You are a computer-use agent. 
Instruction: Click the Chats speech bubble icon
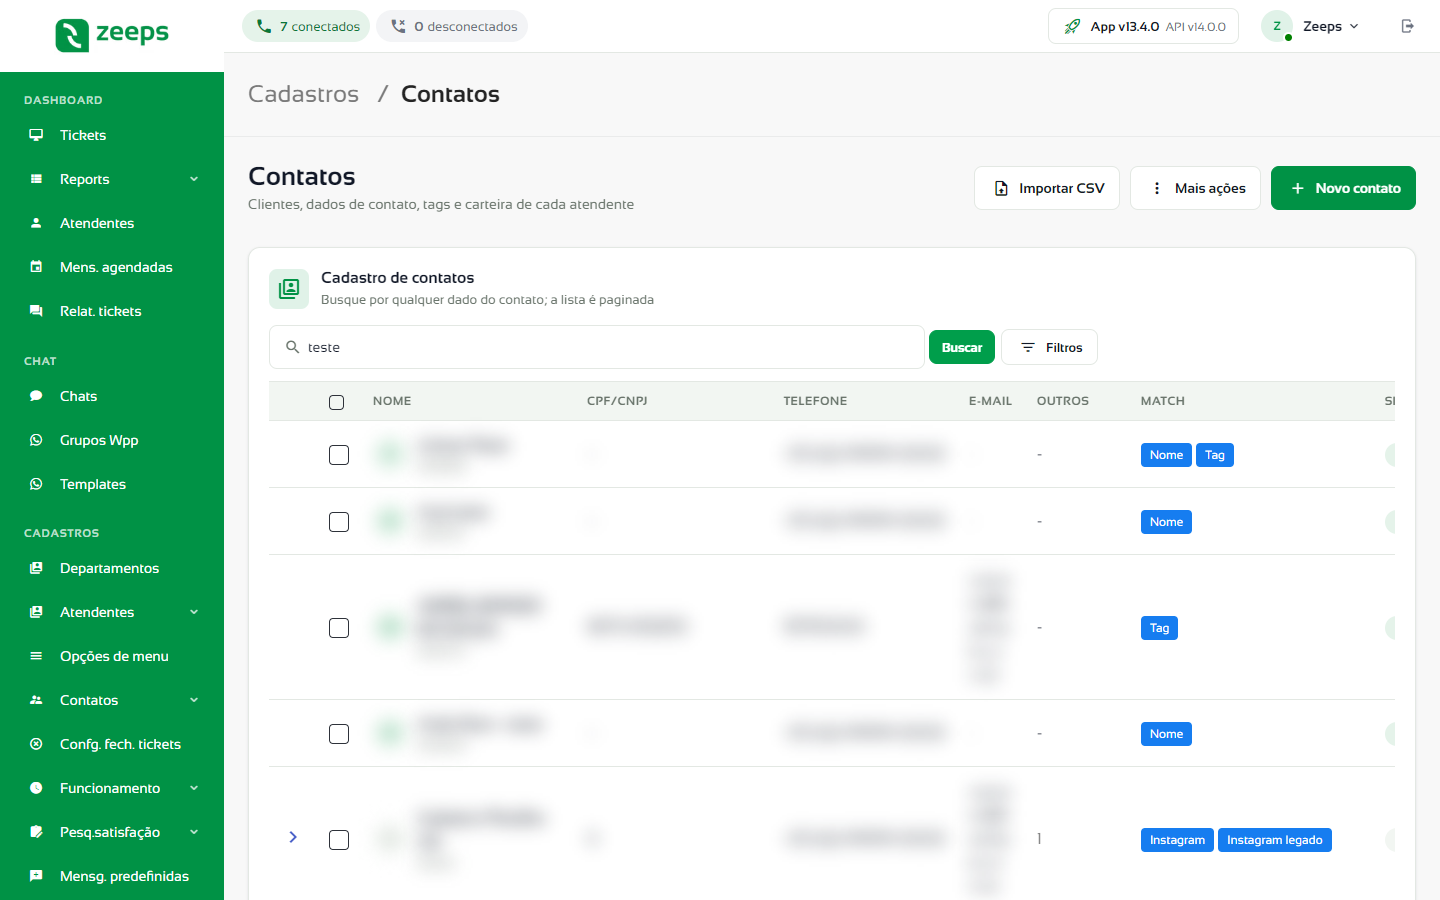point(36,396)
